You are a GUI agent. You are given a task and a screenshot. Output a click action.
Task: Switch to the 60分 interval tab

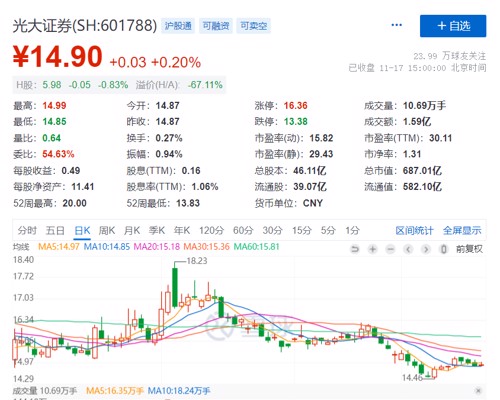[243, 230]
